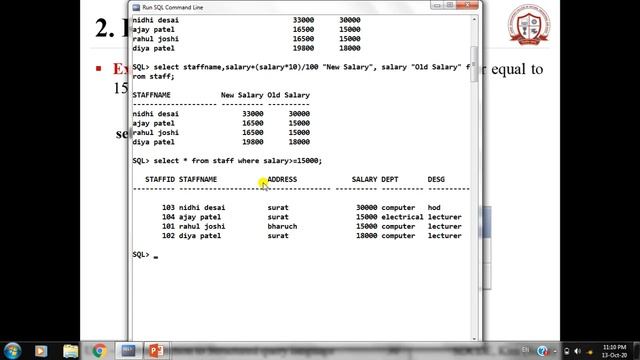
Task: Click the DESG column header
Action: point(436,180)
